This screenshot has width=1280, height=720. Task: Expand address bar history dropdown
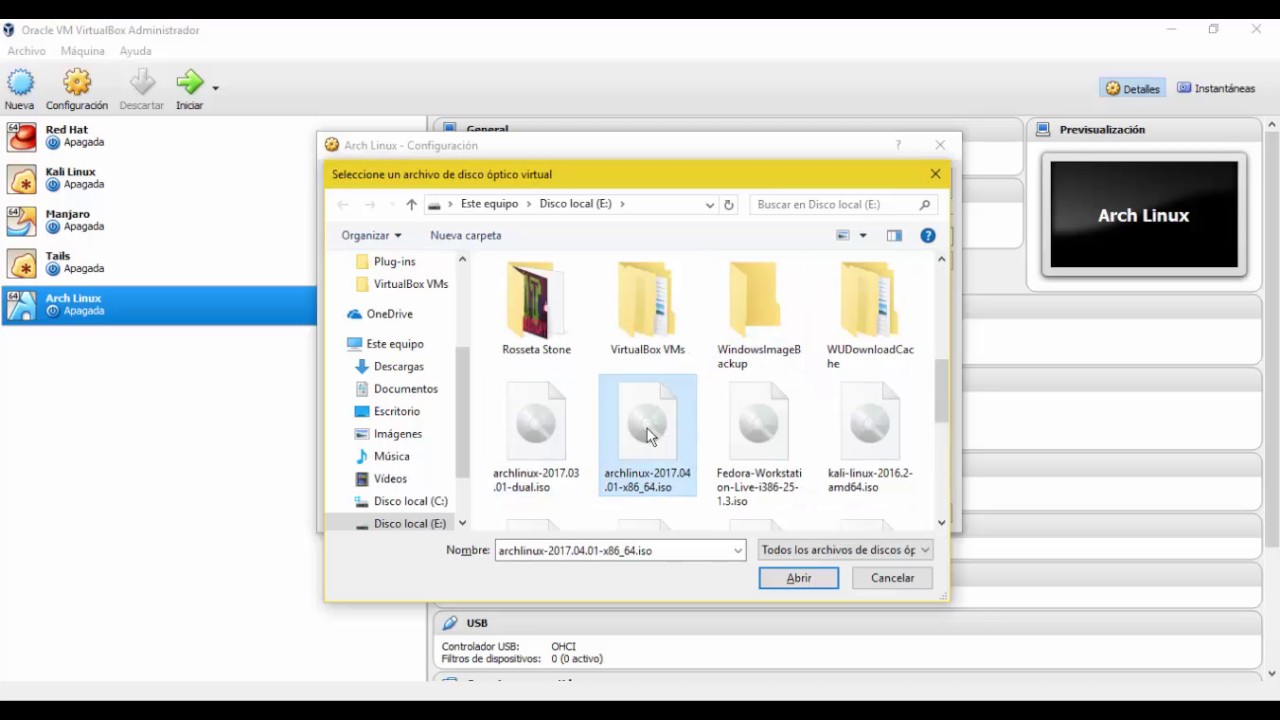710,204
